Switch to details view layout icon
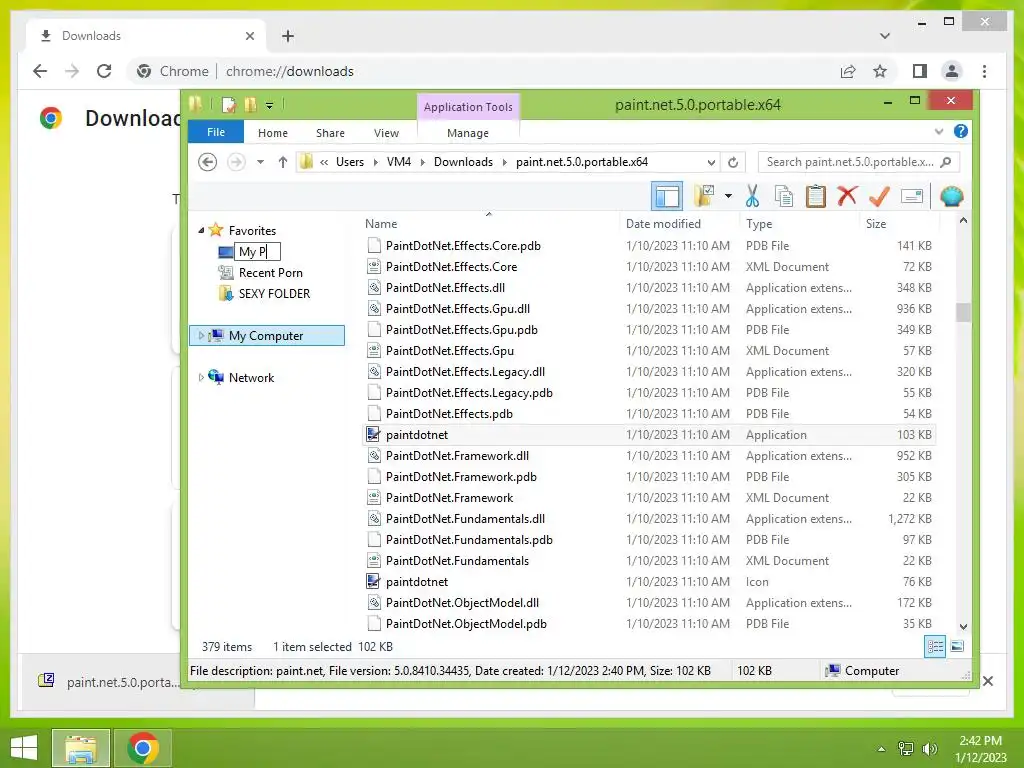Image resolution: width=1024 pixels, height=768 pixels. pos(935,647)
